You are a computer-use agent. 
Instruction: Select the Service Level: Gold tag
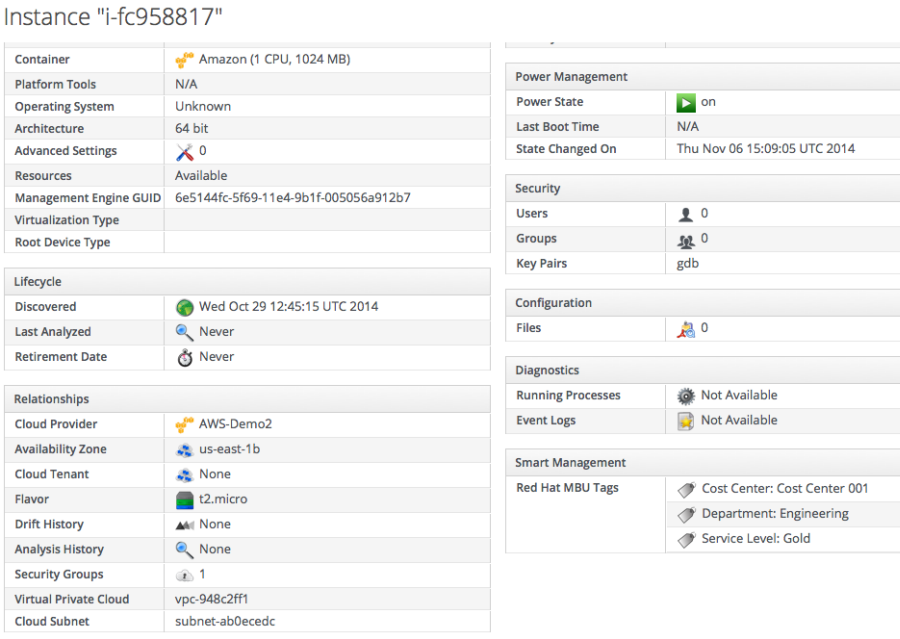coord(756,539)
